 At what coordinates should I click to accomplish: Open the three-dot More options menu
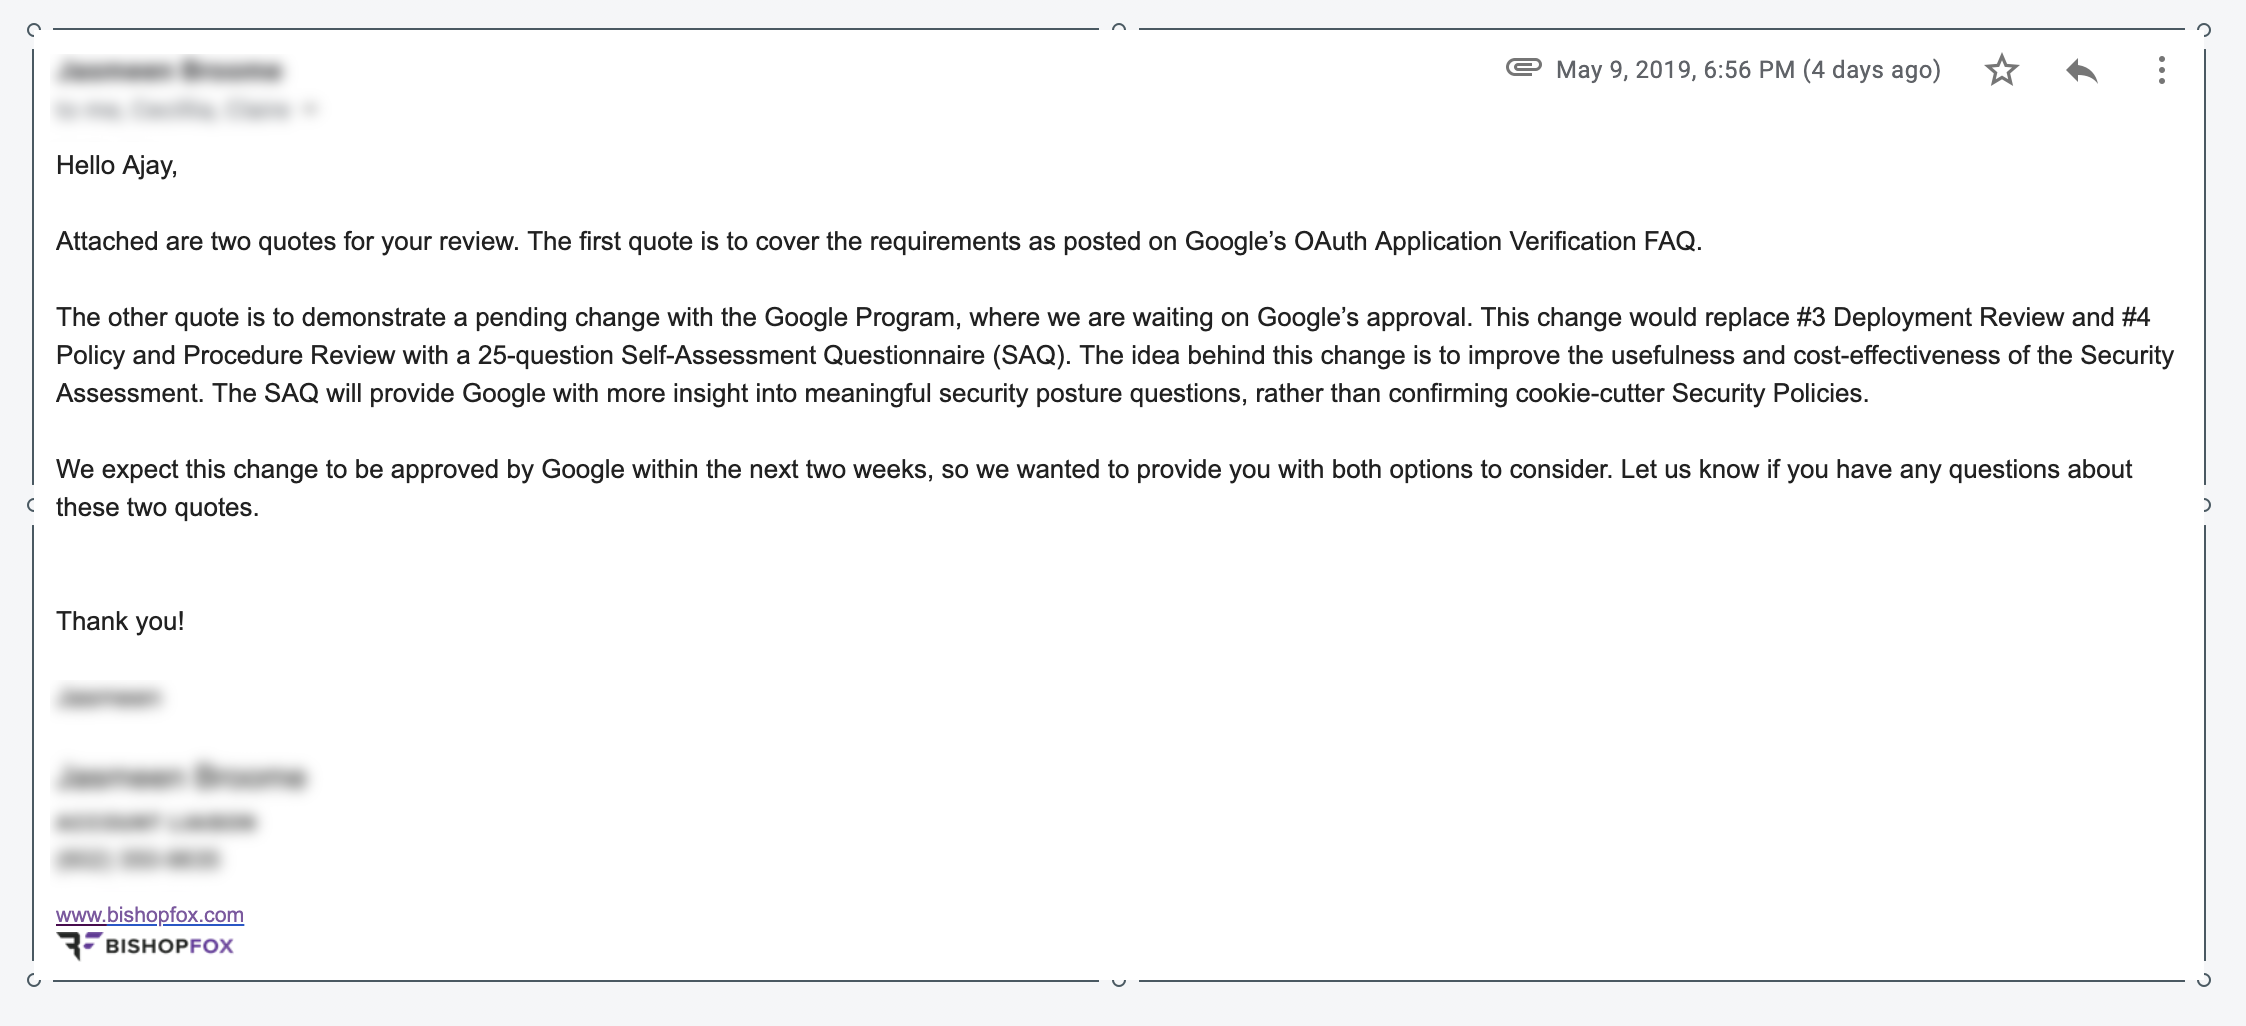pyautogui.click(x=2161, y=70)
